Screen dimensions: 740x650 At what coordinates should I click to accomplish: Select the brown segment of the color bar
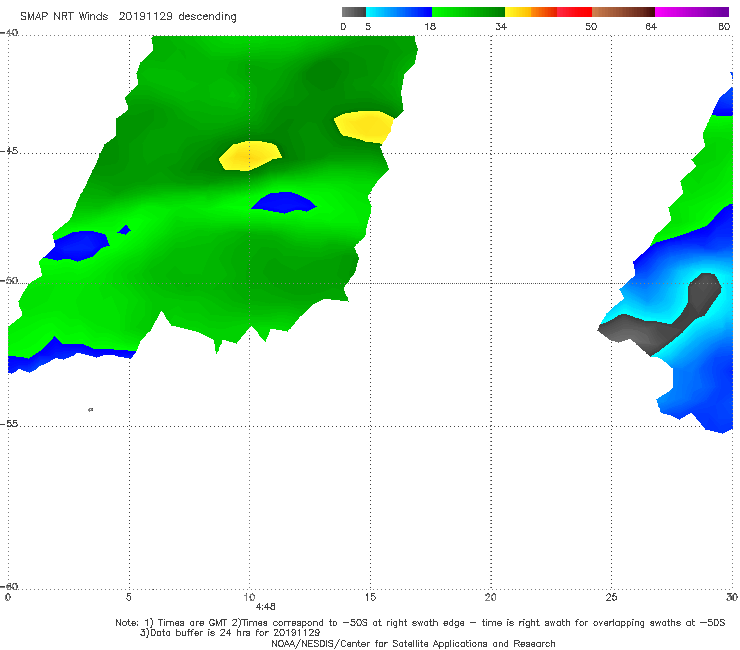(x=623, y=12)
